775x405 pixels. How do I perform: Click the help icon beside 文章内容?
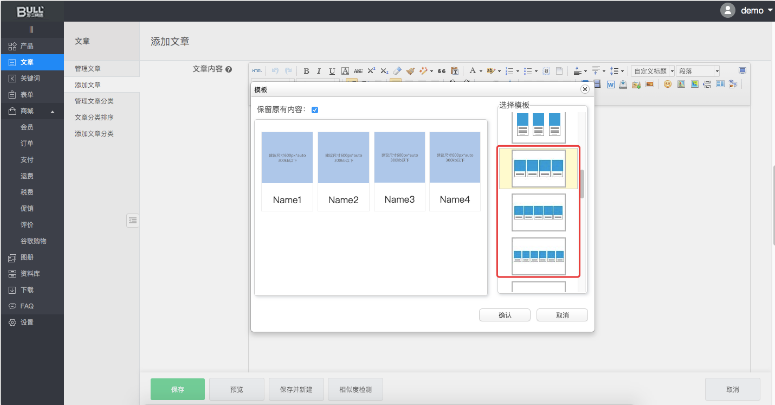click(x=229, y=69)
